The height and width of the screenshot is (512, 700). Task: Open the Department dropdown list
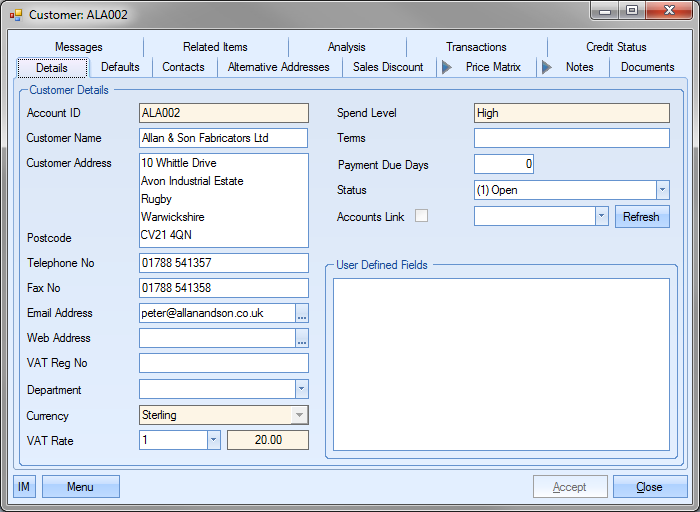301,390
